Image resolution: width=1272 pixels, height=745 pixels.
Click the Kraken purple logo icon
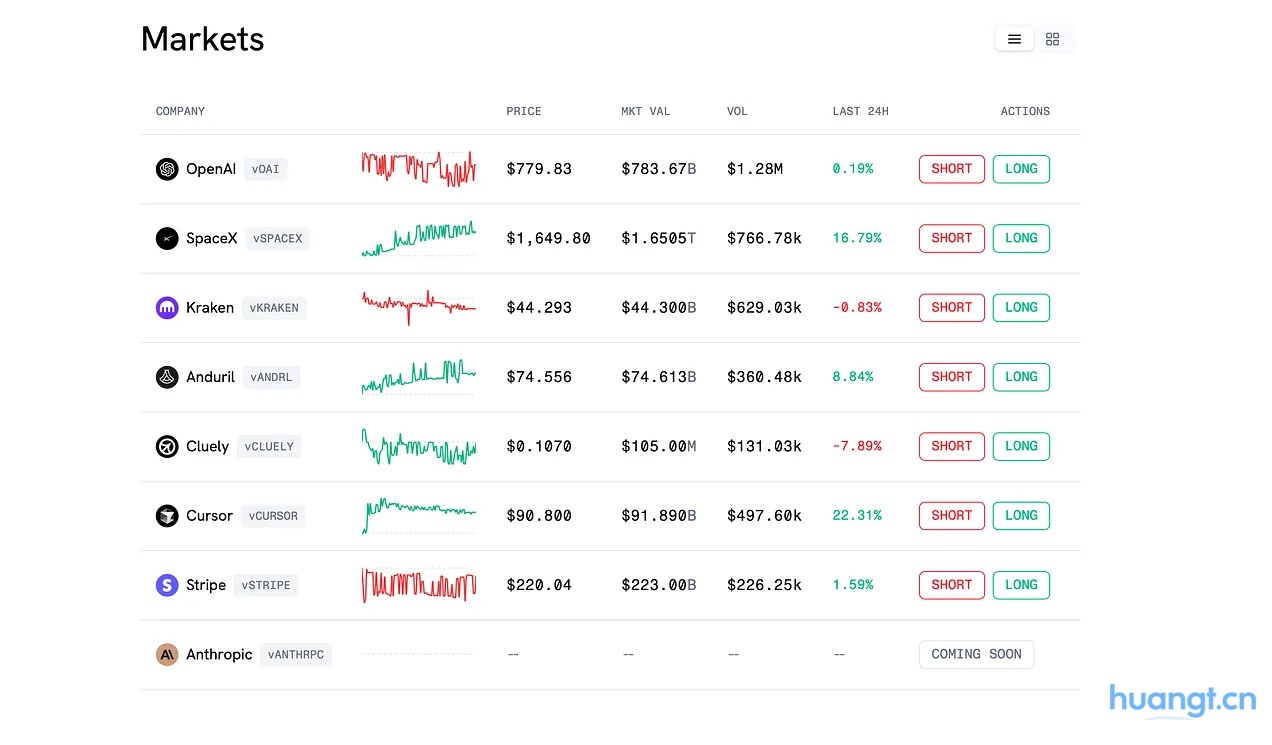coord(167,308)
